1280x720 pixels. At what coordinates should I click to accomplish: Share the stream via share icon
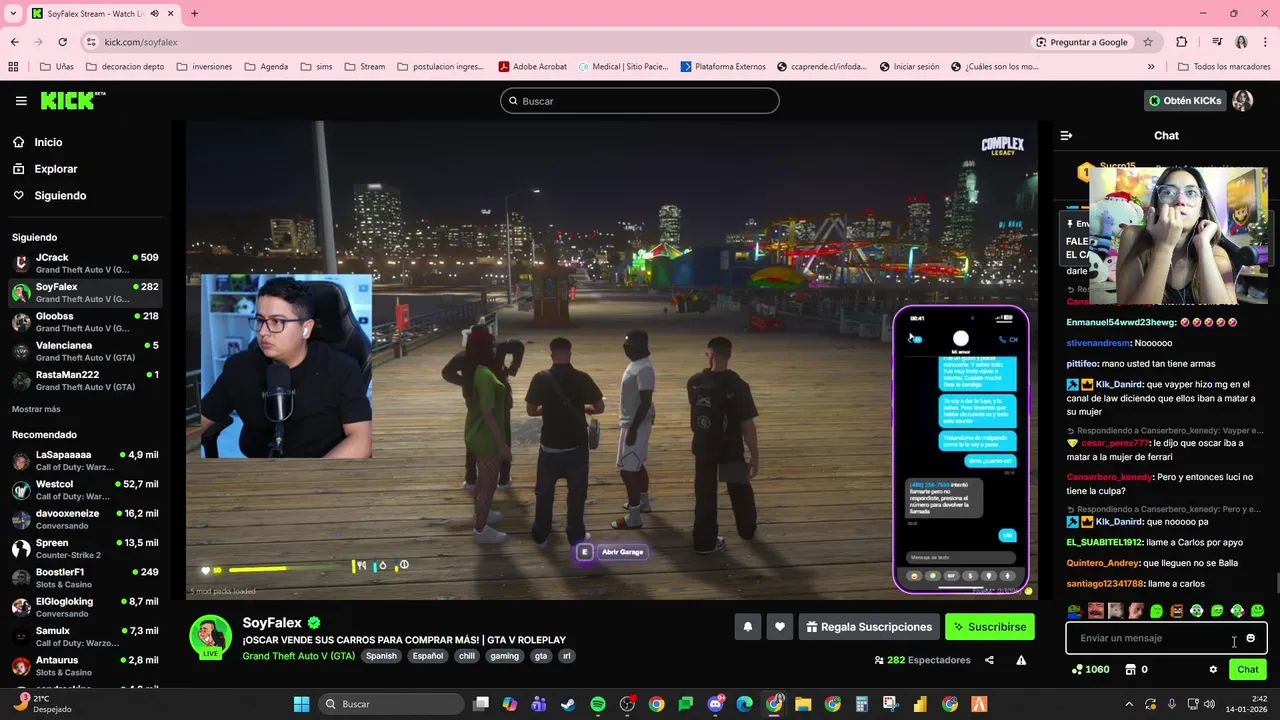click(x=989, y=660)
